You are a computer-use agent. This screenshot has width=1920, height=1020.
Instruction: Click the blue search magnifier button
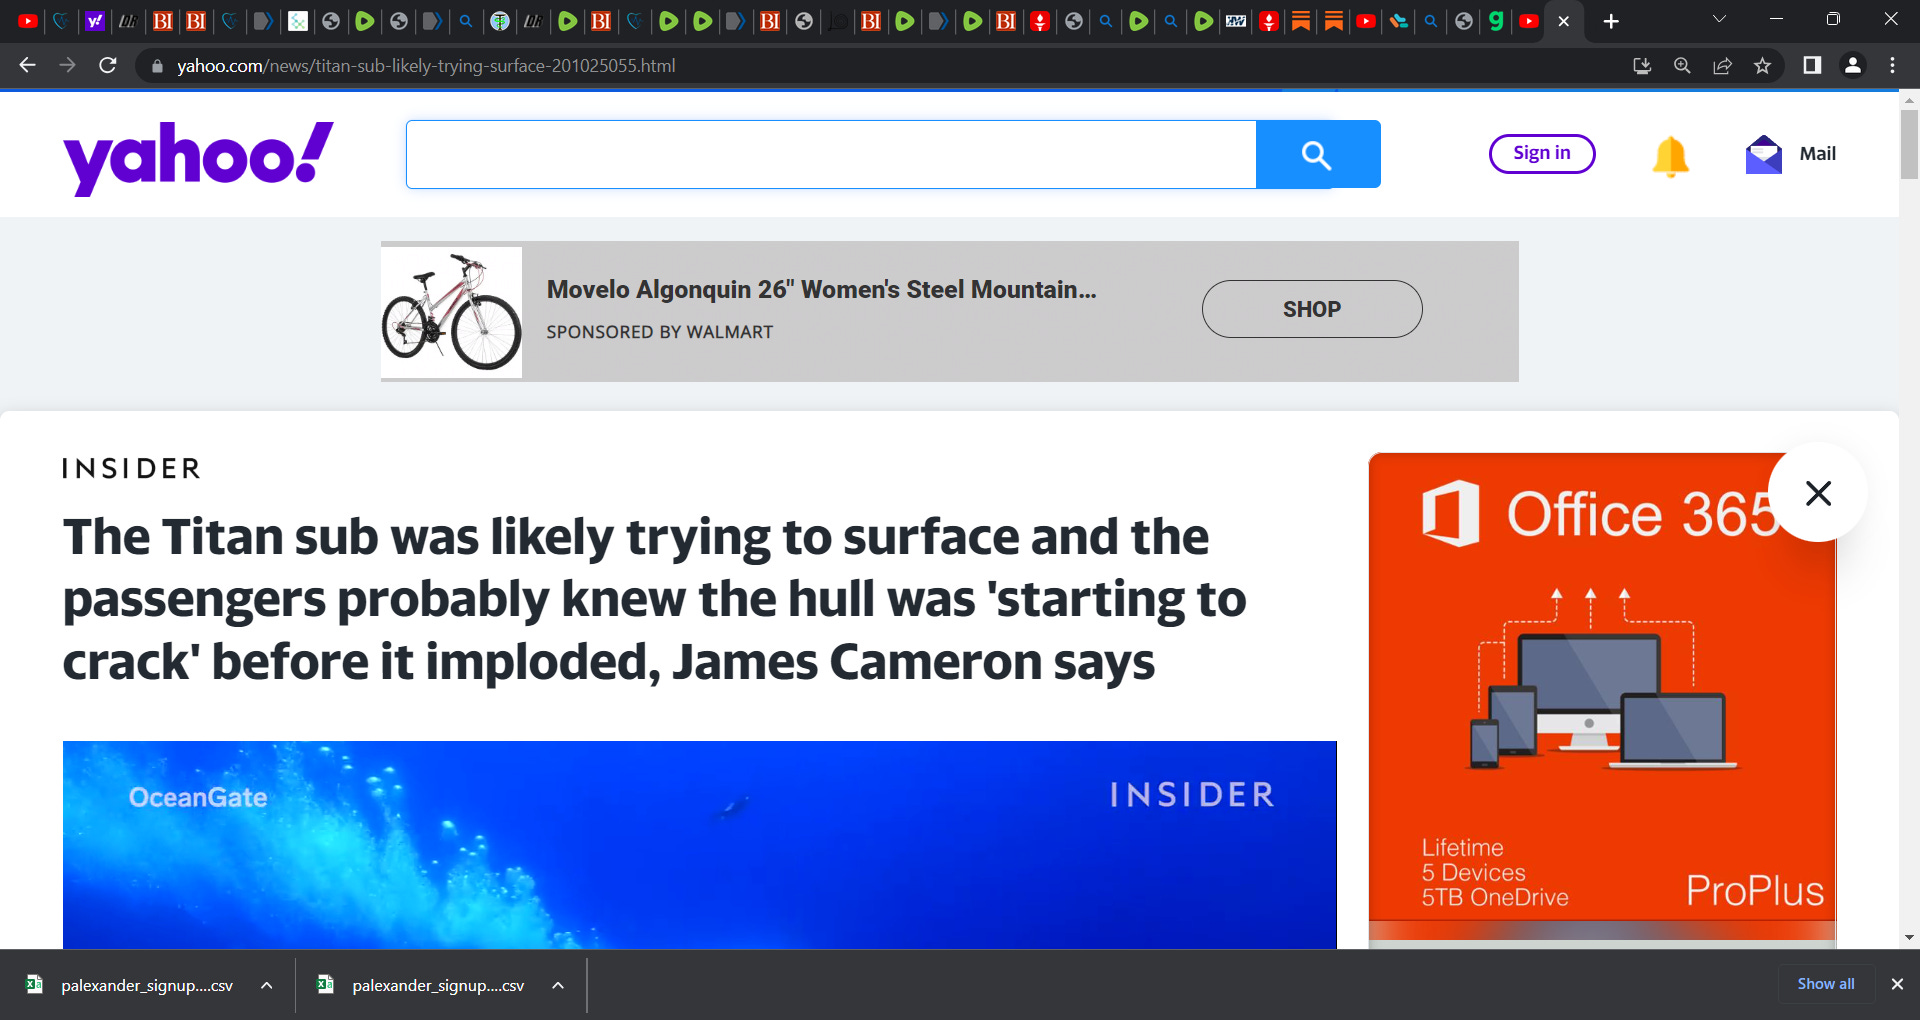tap(1318, 154)
